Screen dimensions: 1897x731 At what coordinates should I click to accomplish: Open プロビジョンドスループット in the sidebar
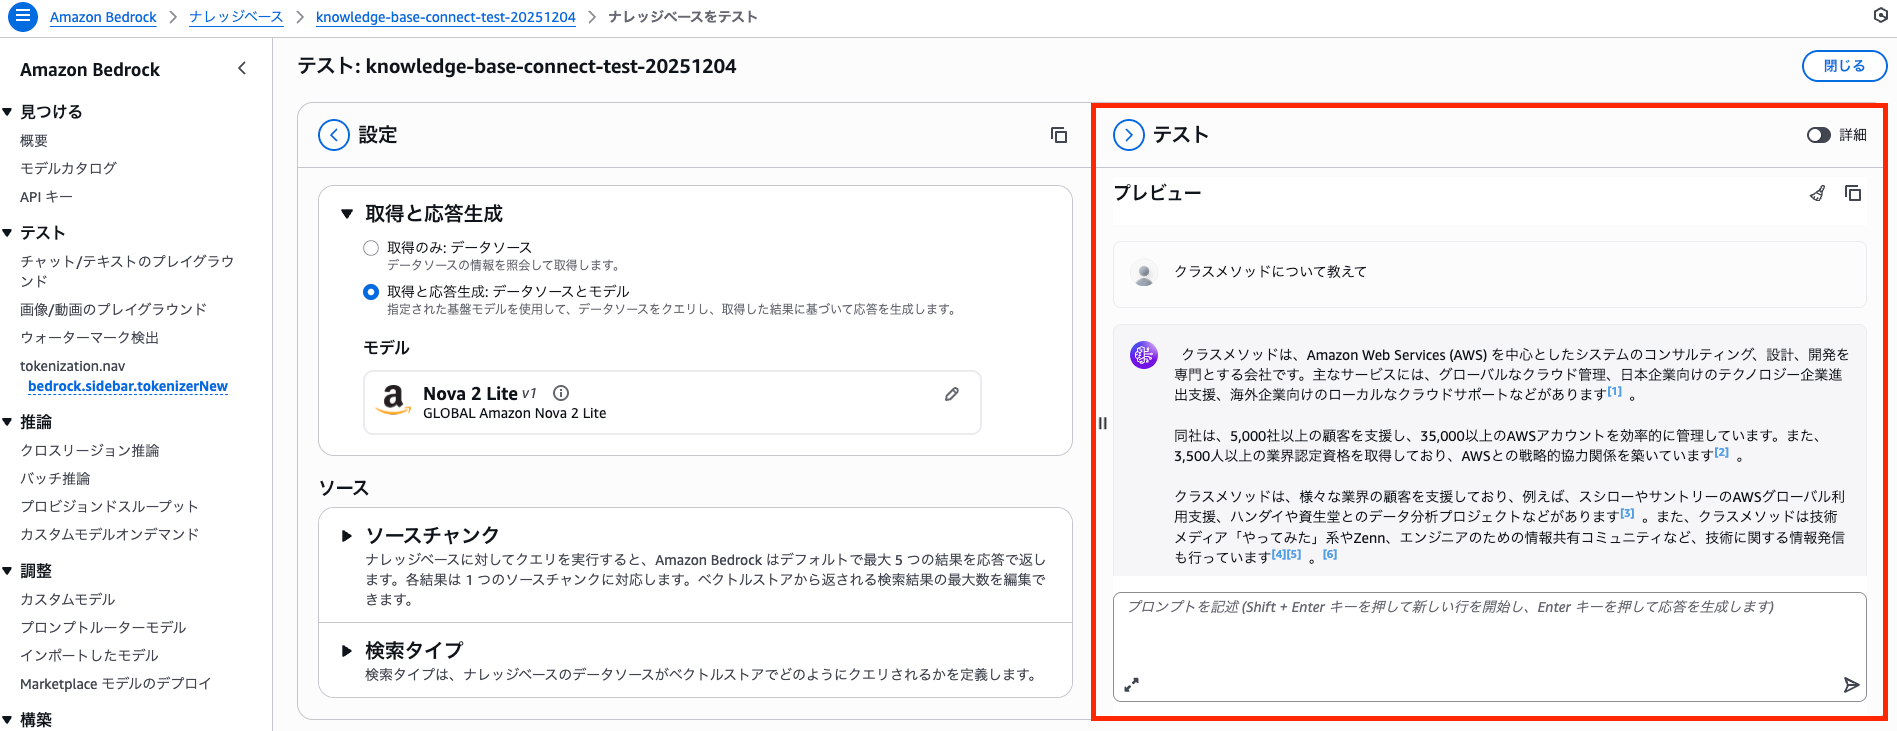(109, 506)
